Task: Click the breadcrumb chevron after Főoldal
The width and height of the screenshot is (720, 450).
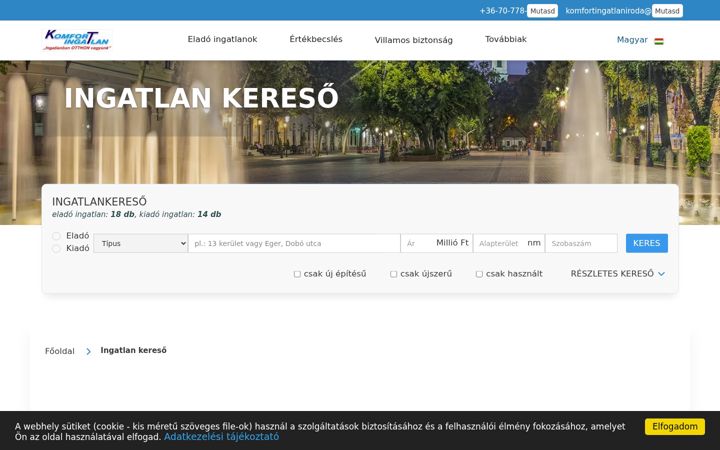Action: [x=88, y=351]
